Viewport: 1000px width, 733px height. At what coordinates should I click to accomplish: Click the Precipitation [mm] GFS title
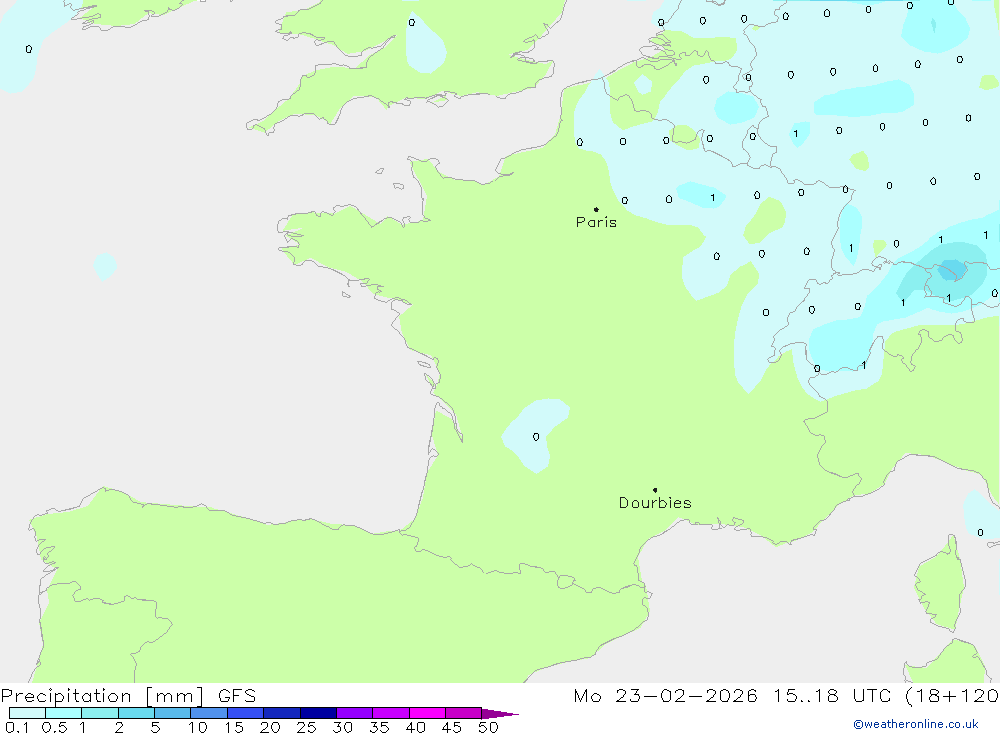pos(128,696)
